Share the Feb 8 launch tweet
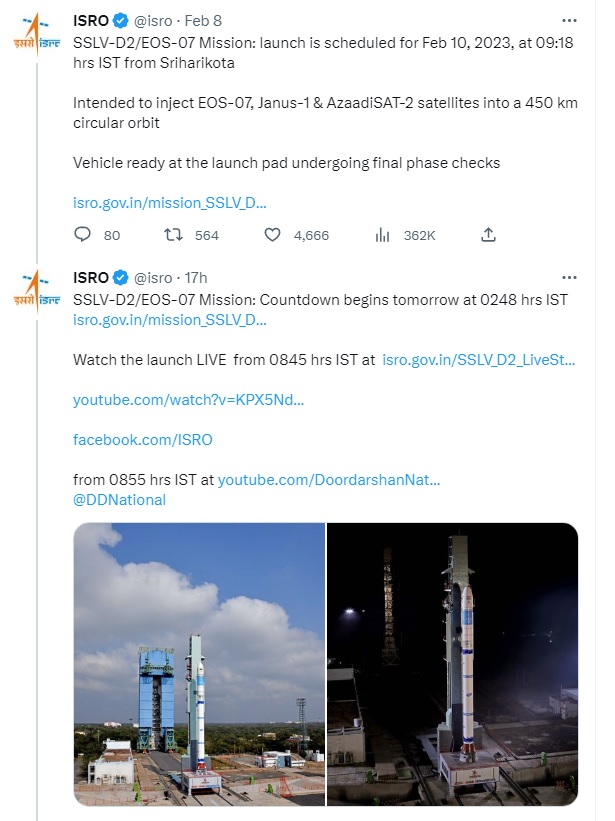The image size is (615, 821). pyautogui.click(x=488, y=235)
